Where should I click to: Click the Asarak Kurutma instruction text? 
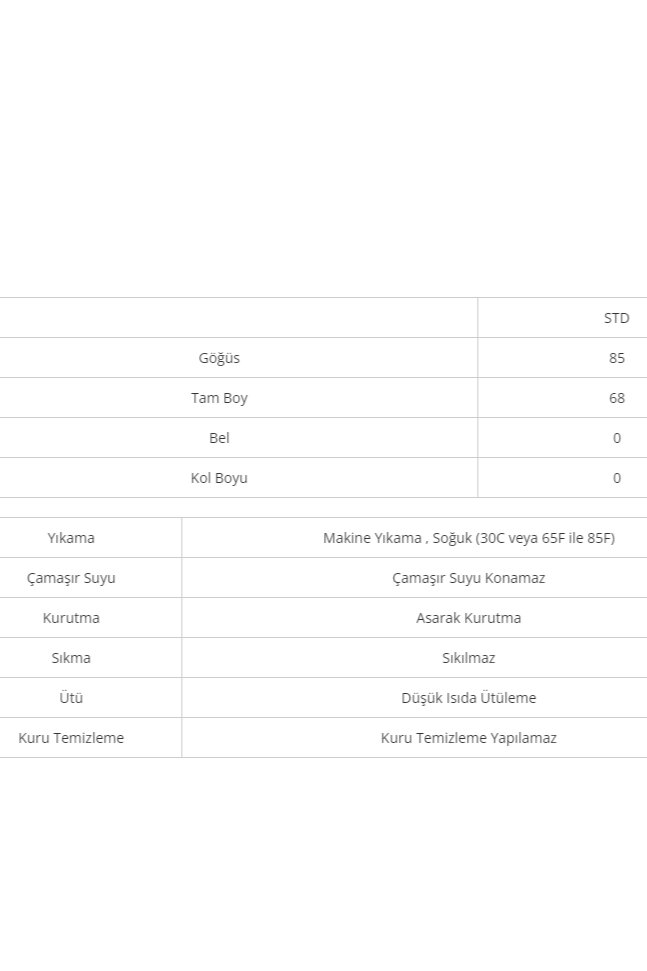point(468,618)
